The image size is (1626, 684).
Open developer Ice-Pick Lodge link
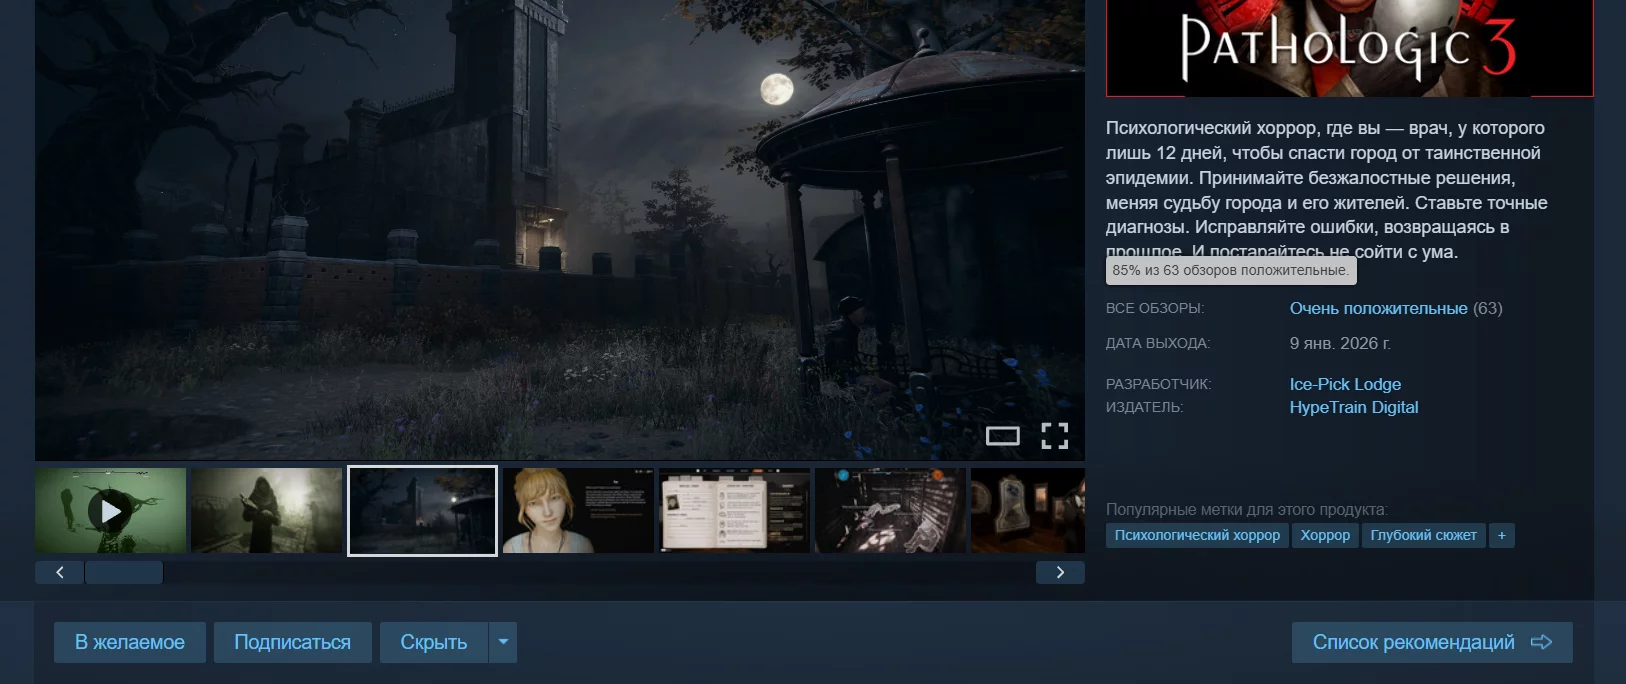1345,384
